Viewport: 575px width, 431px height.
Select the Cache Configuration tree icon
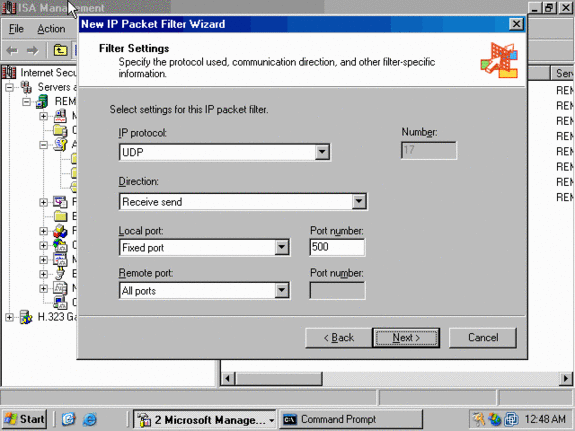60,245
